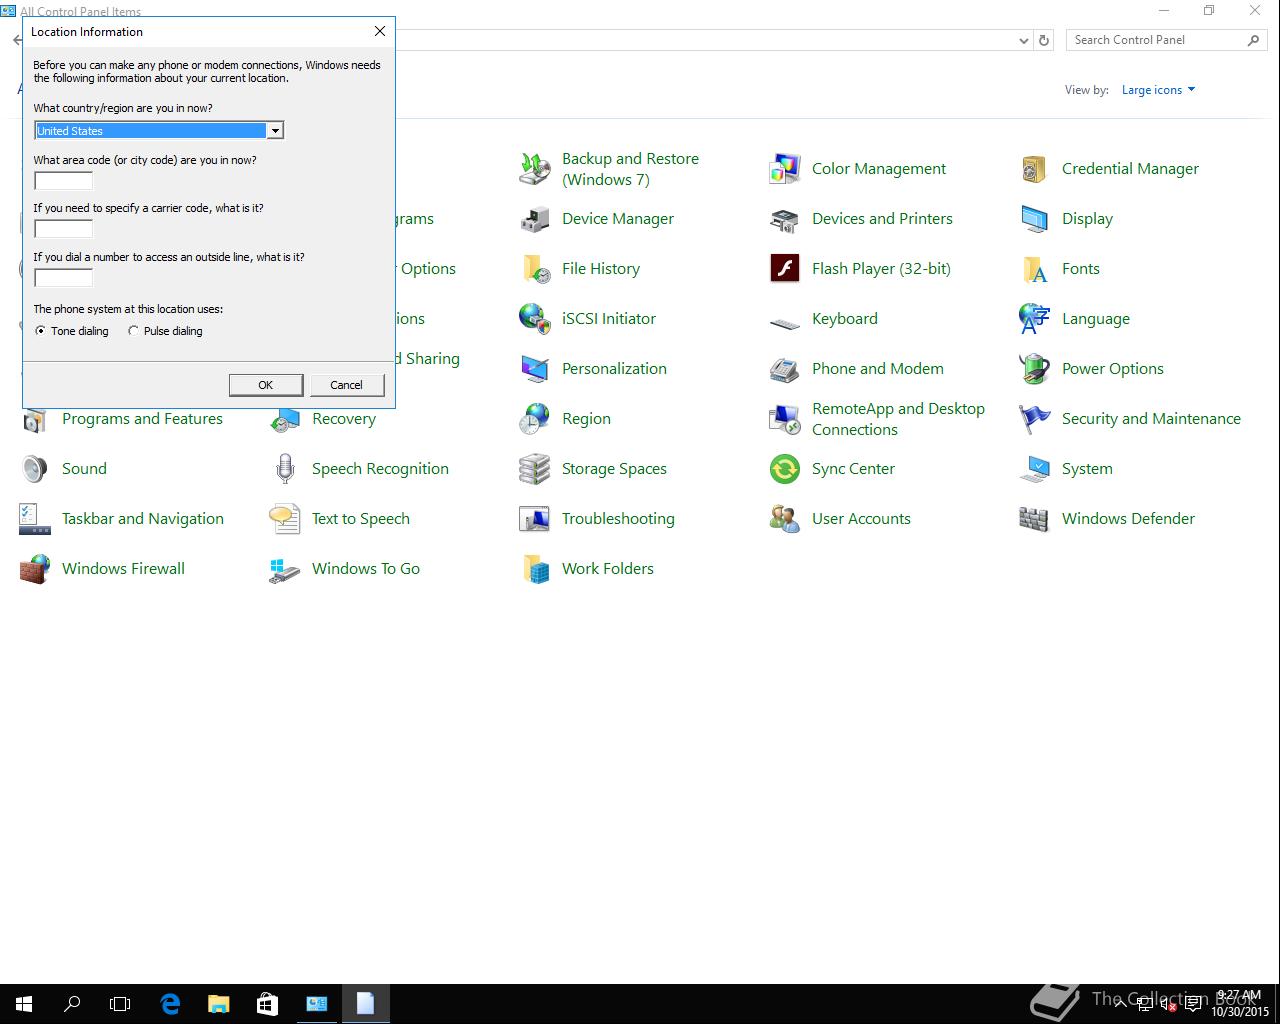1280x1024 pixels.
Task: Open the Credential Manager icon
Action: click(x=1035, y=169)
